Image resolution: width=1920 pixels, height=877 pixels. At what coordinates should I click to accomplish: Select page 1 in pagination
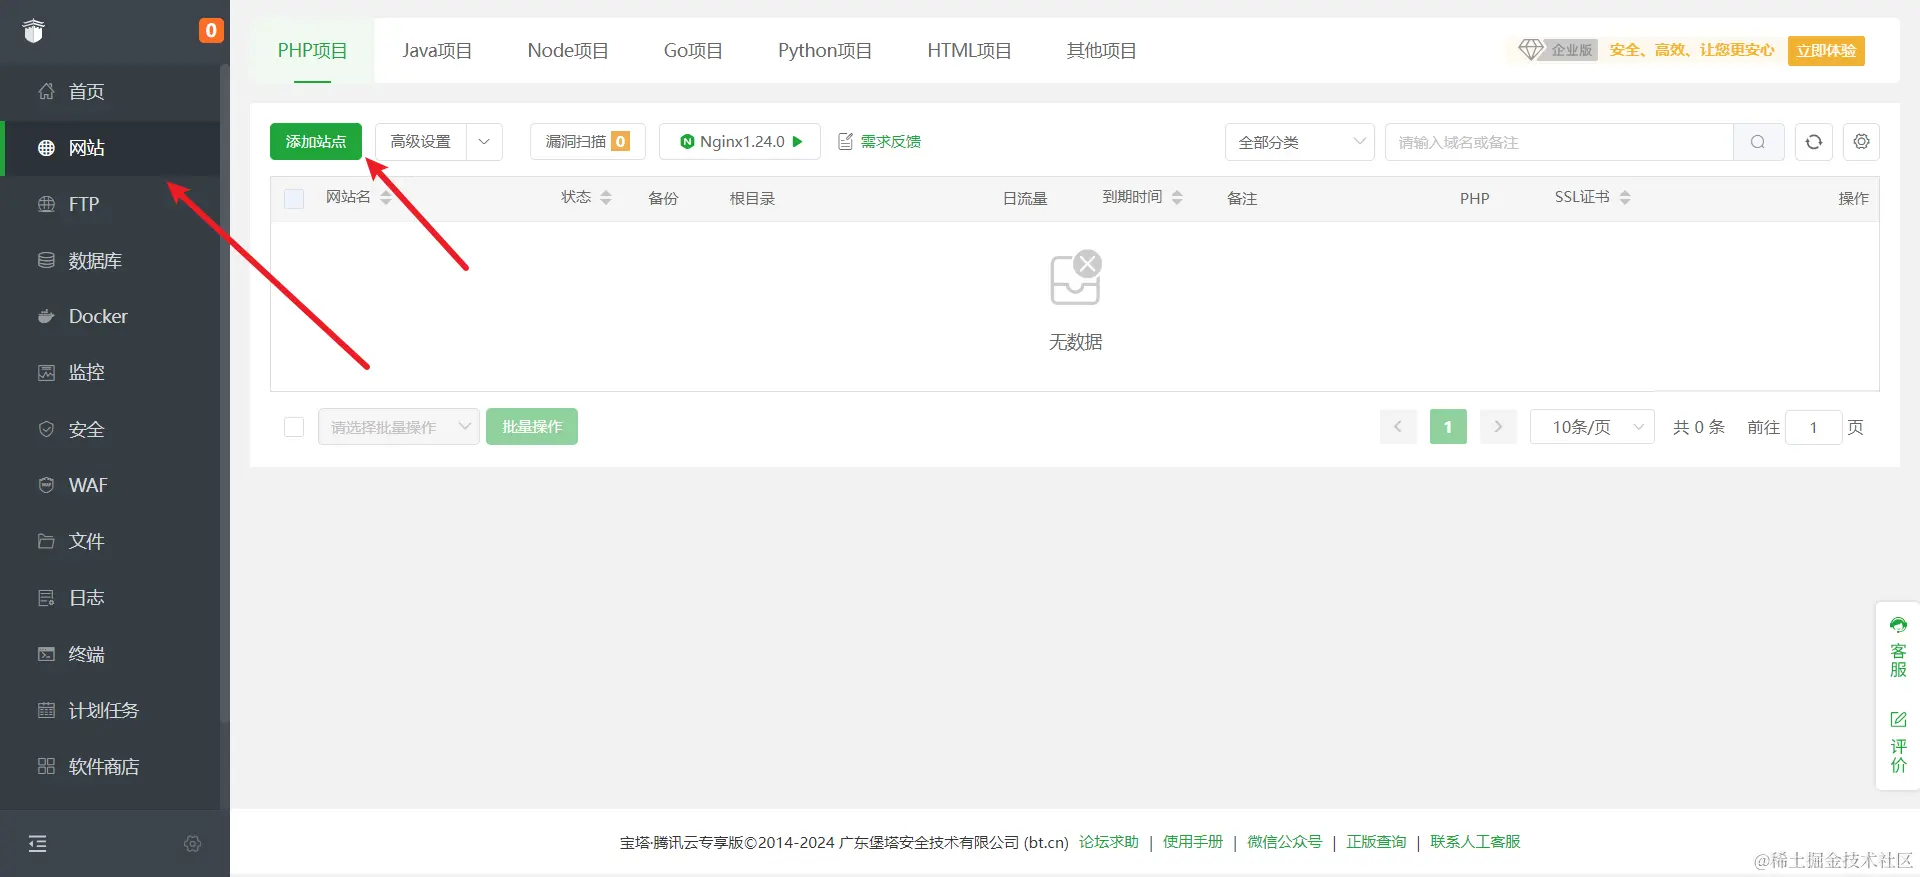point(1448,427)
